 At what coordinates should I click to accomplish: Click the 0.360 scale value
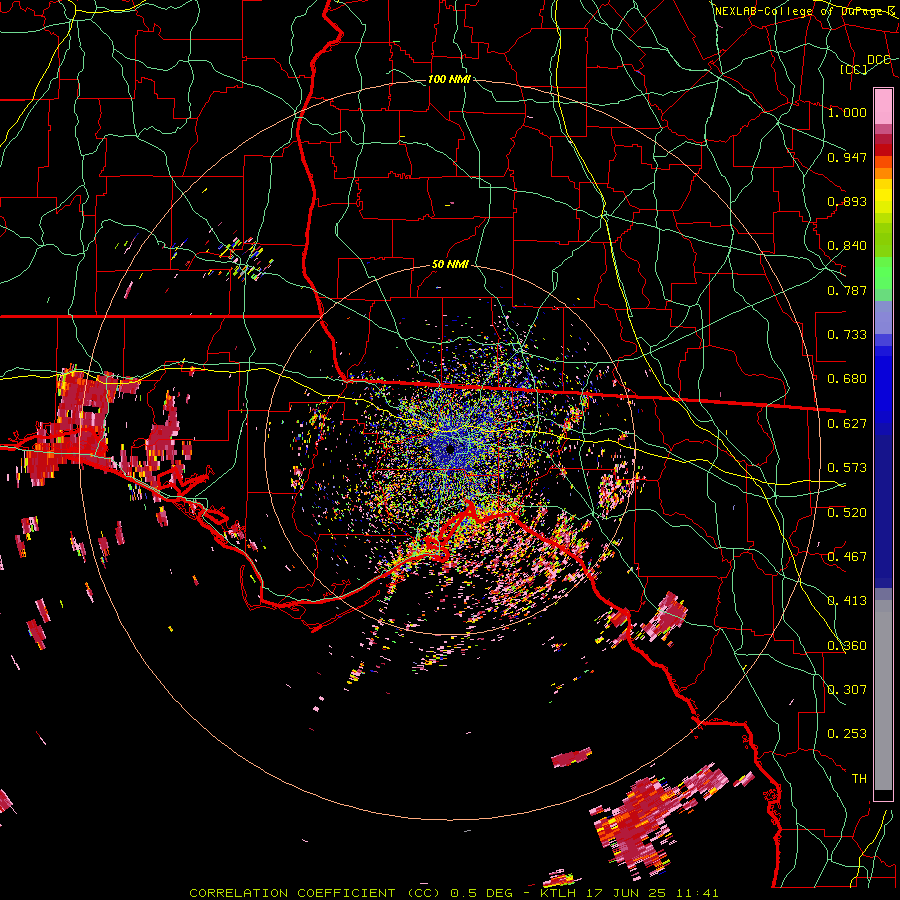(x=847, y=646)
